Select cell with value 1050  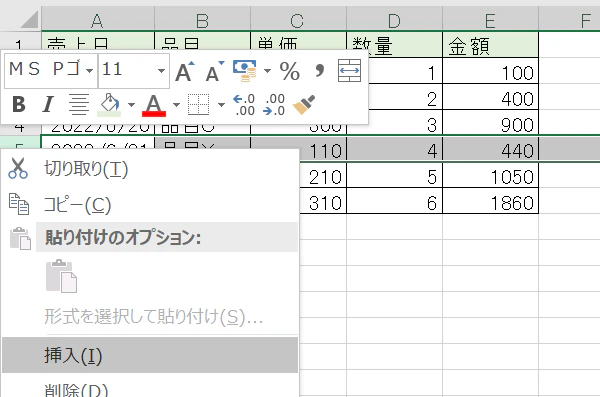(x=491, y=175)
